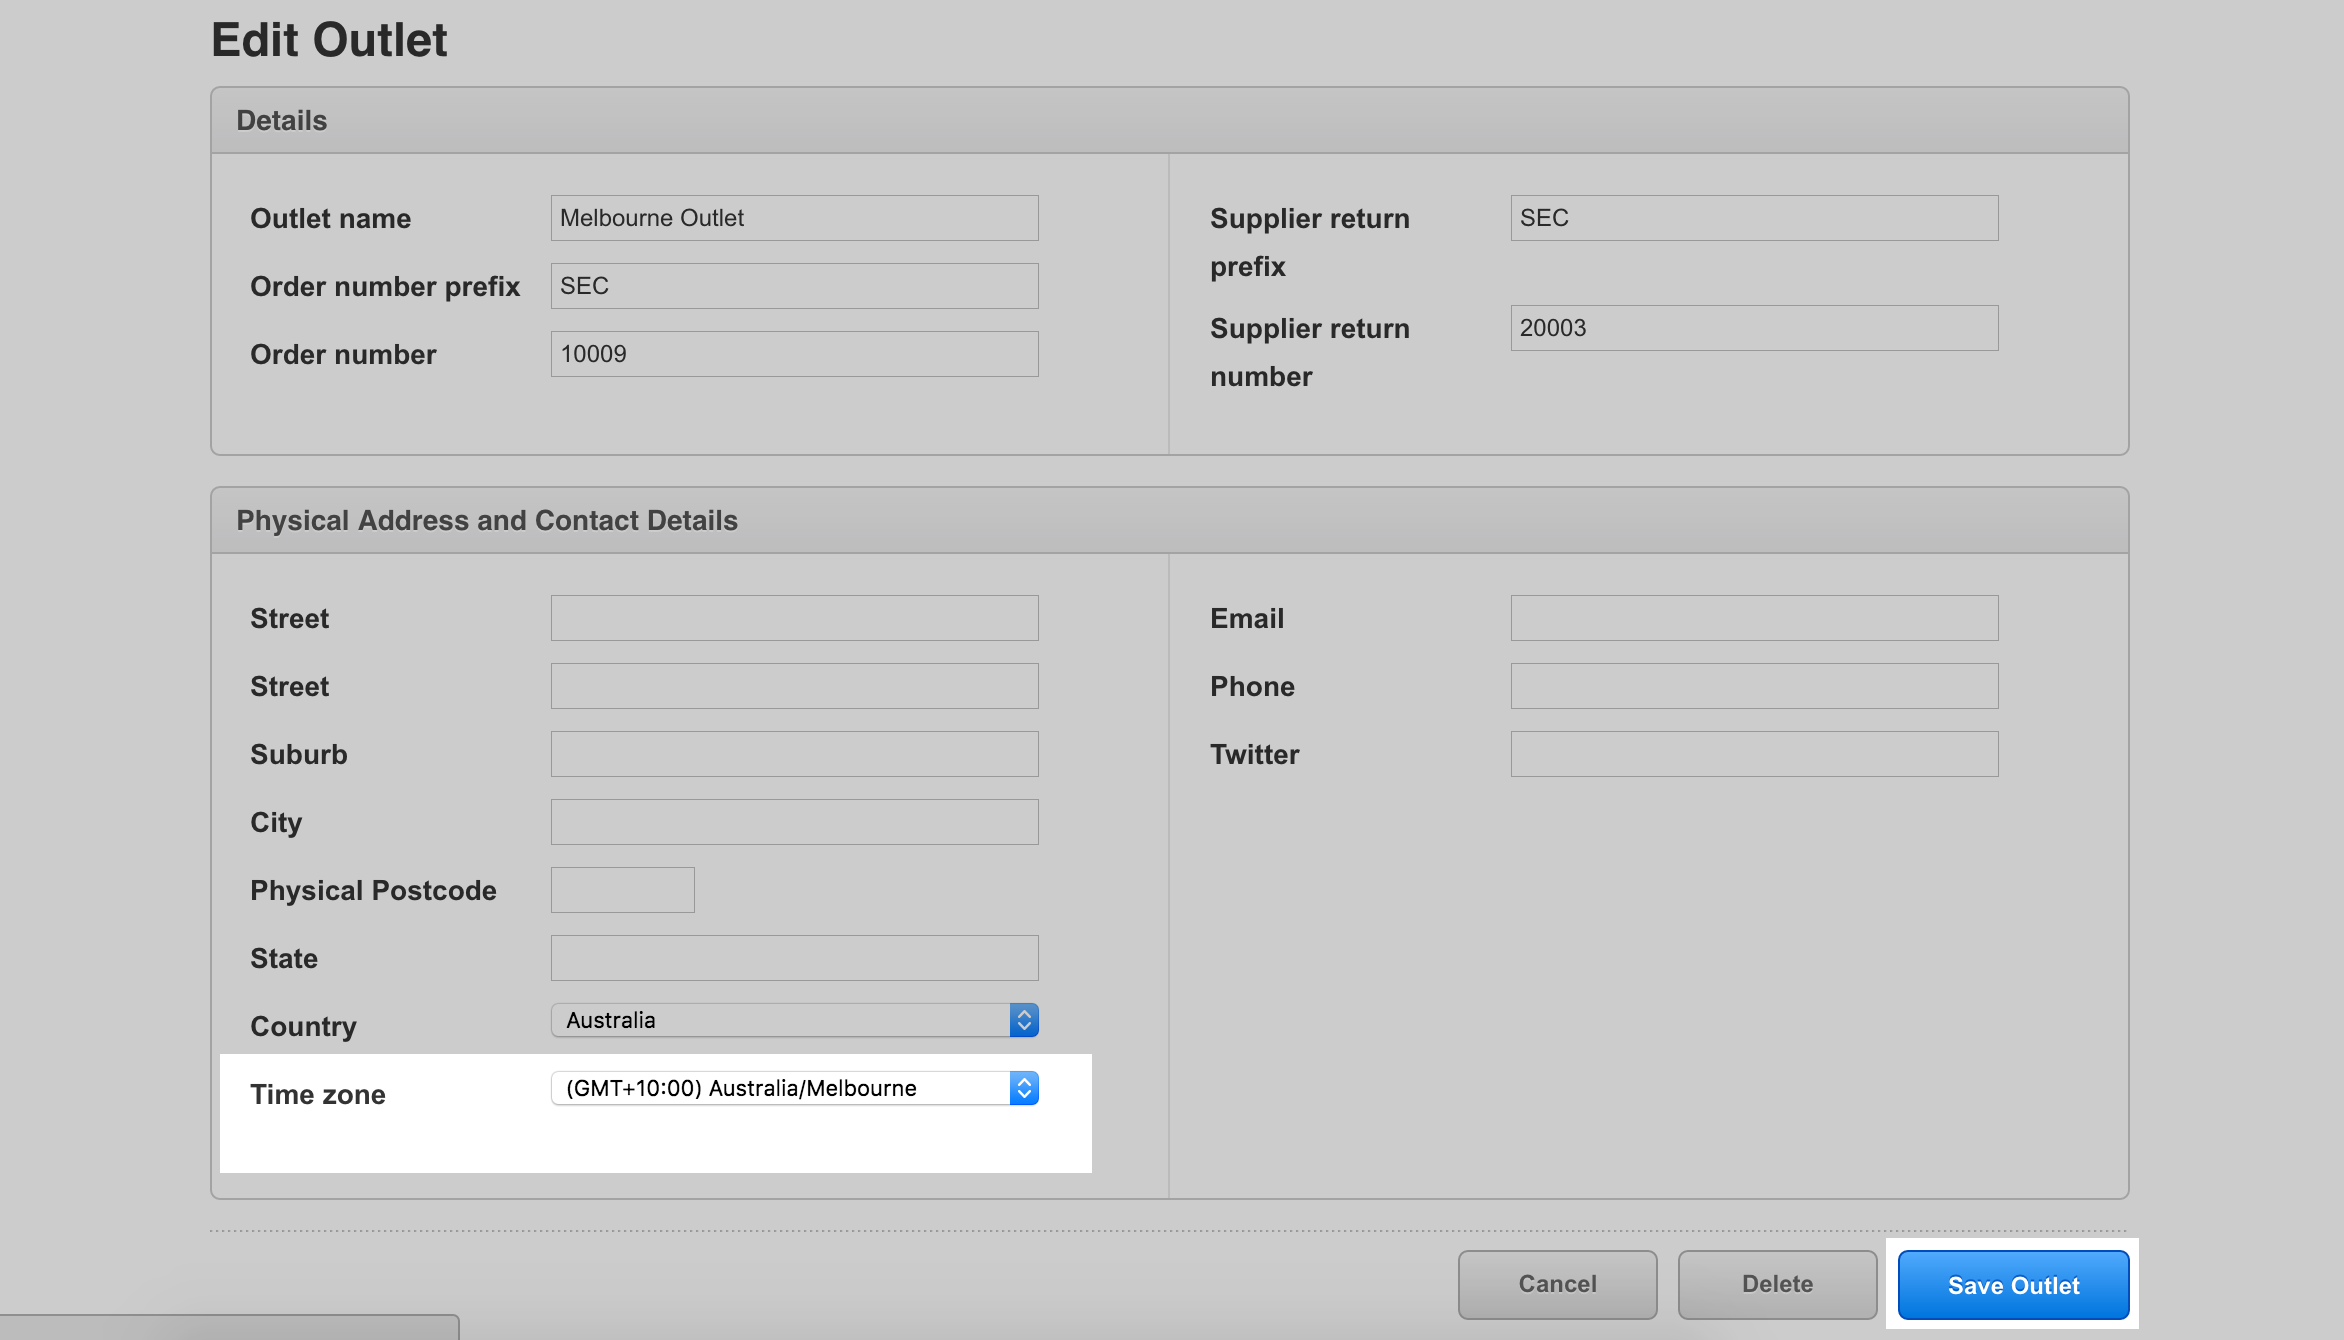The width and height of the screenshot is (2344, 1340).
Task: Focus the Suburb text field
Action: [x=794, y=754]
